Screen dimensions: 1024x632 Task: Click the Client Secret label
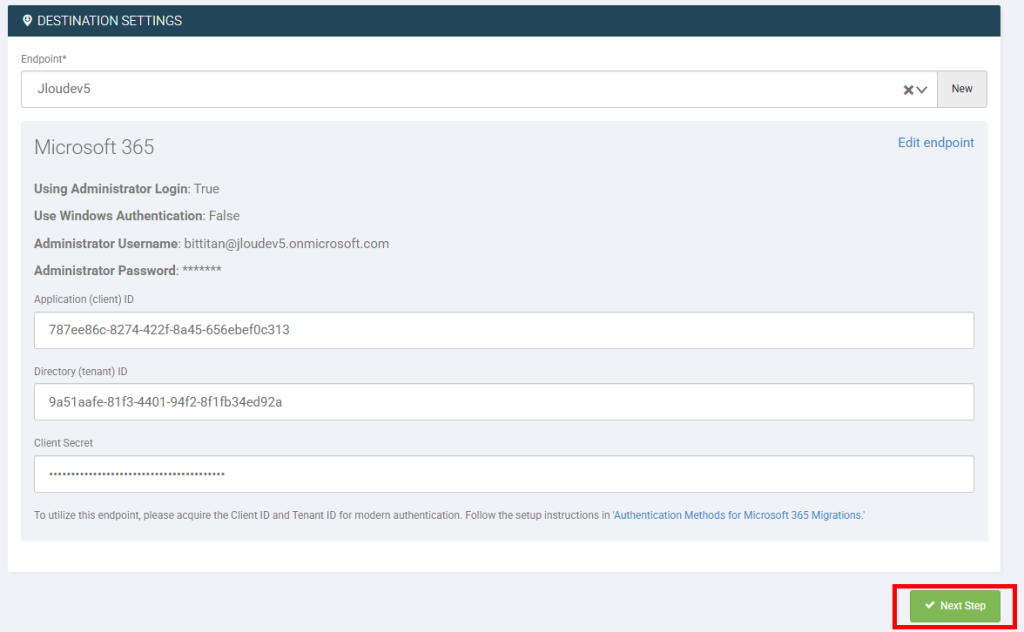click(x=63, y=443)
